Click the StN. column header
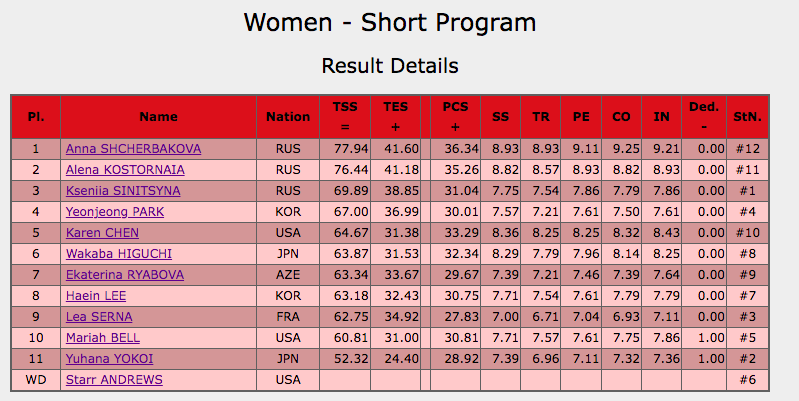The width and height of the screenshot is (799, 401). click(x=748, y=117)
